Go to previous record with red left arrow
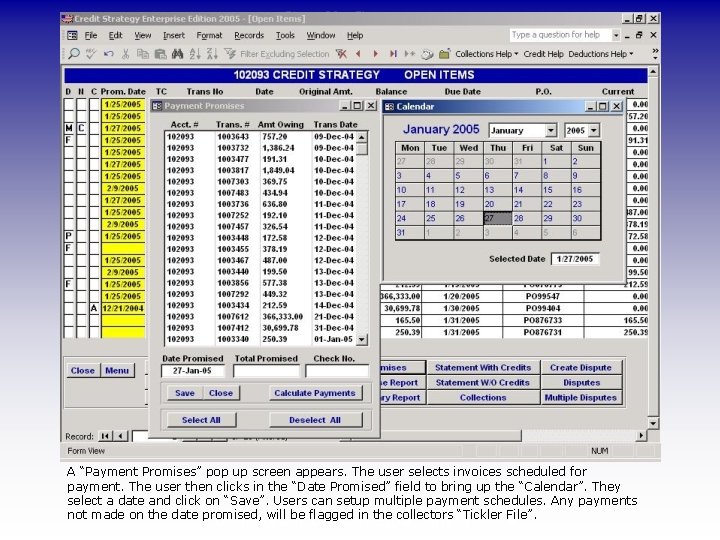Image resolution: width=720 pixels, height=540 pixels. click(358, 54)
